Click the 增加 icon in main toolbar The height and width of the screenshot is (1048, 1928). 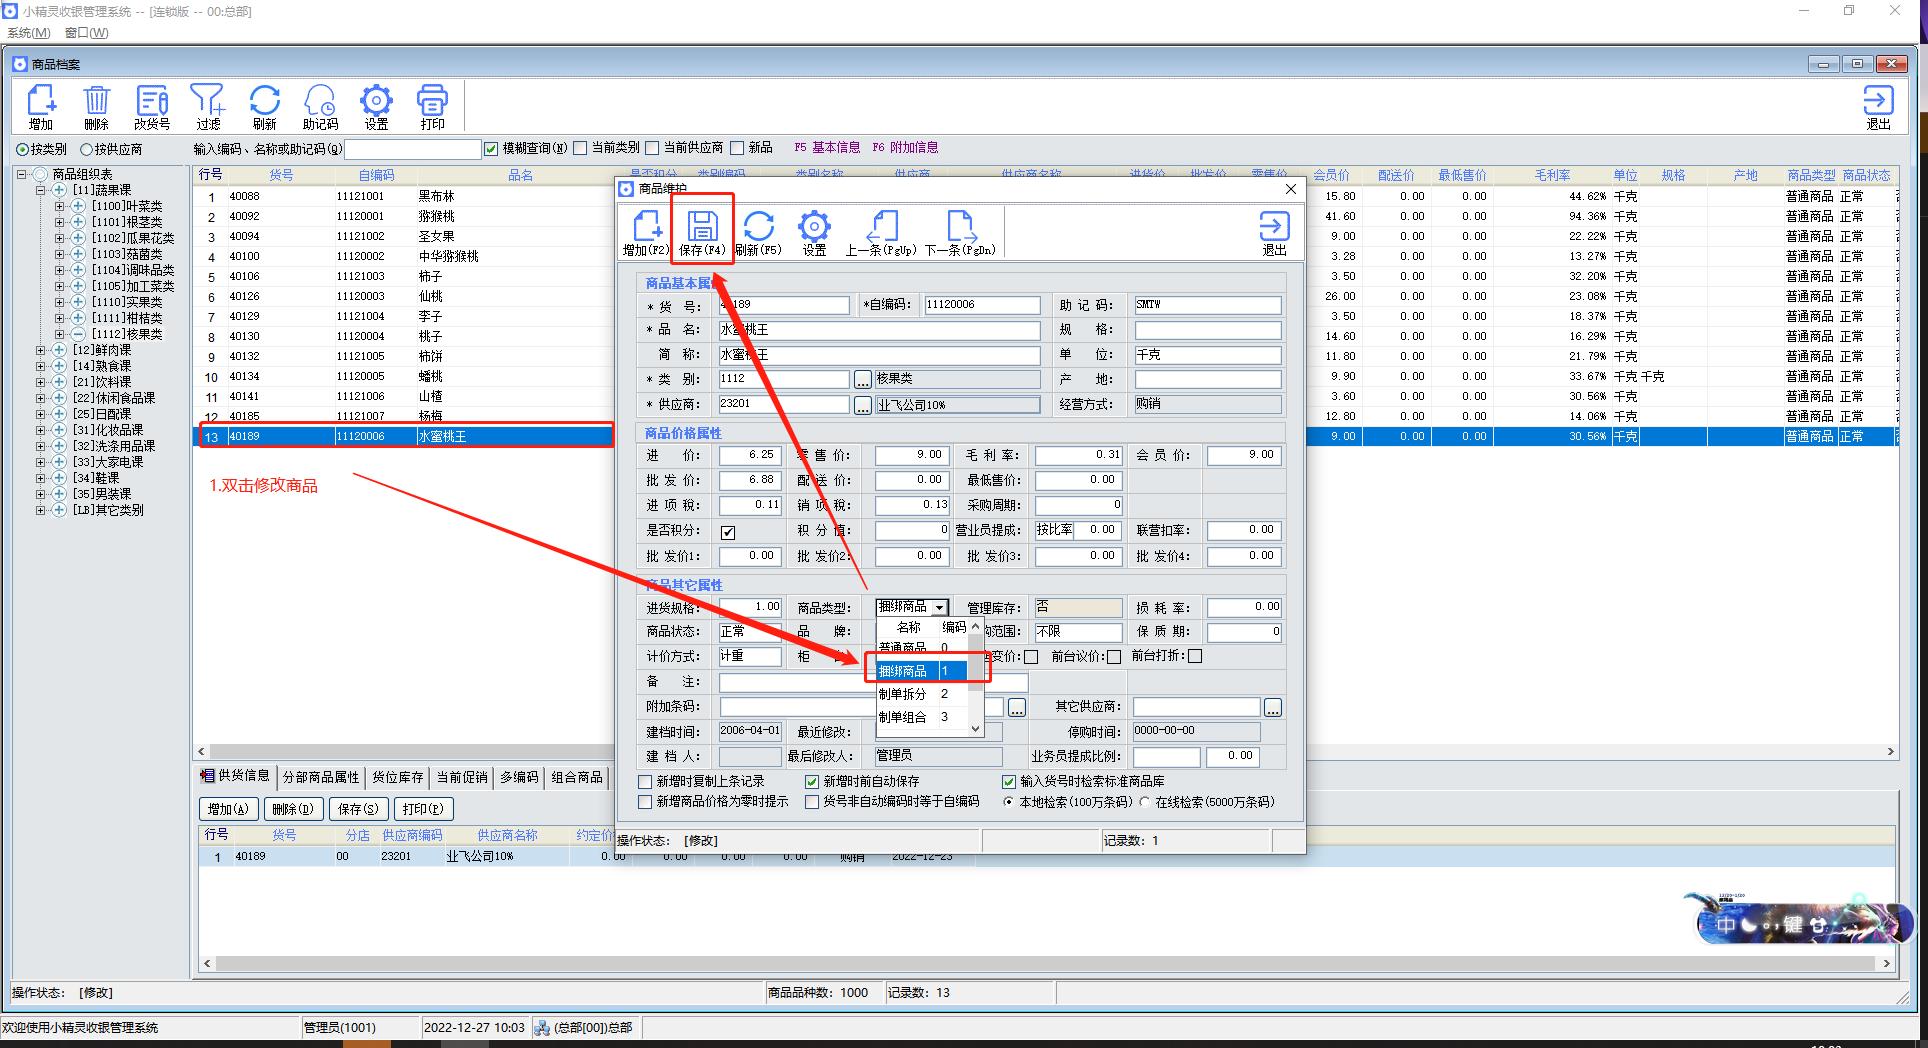click(x=41, y=106)
